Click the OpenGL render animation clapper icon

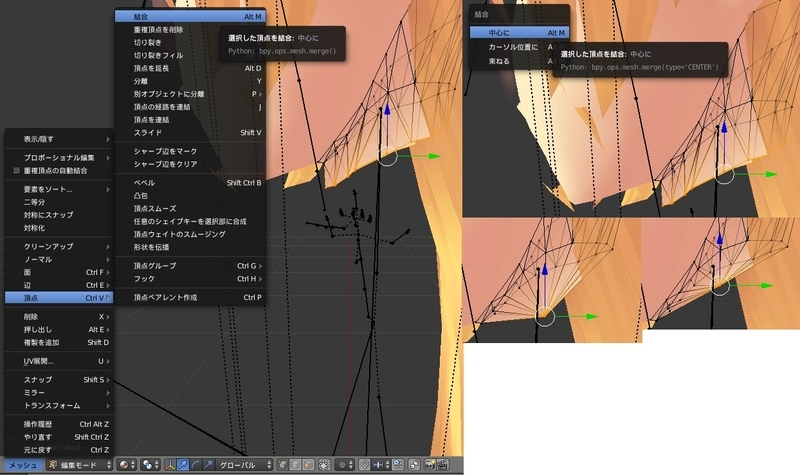(442, 465)
